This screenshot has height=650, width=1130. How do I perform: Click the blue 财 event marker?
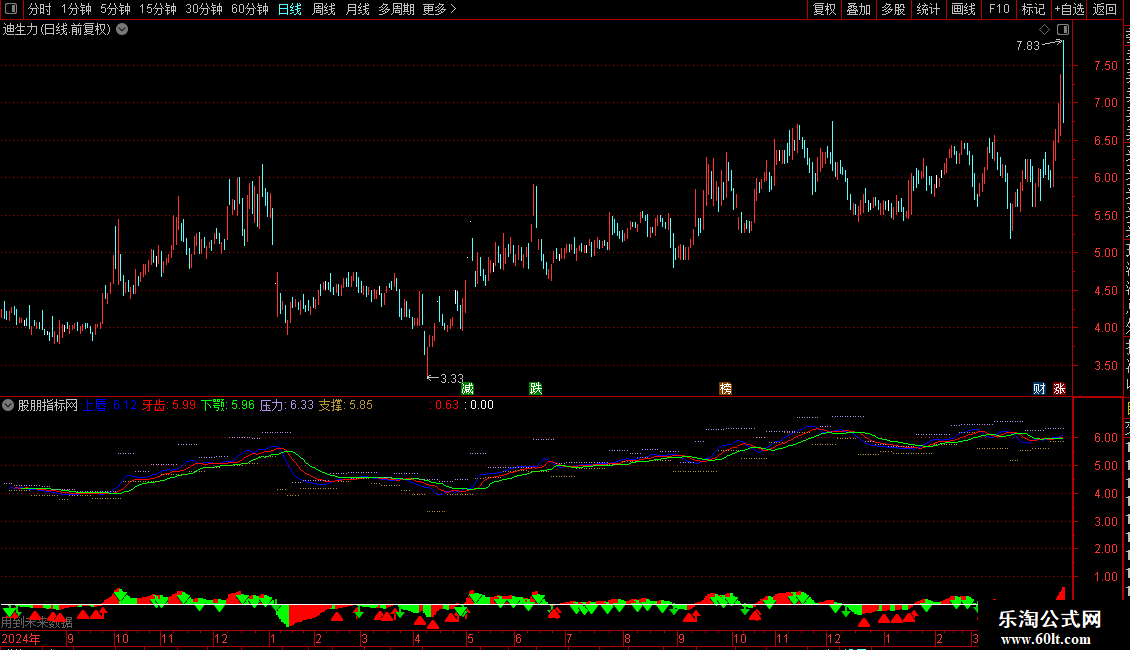[x=1039, y=388]
